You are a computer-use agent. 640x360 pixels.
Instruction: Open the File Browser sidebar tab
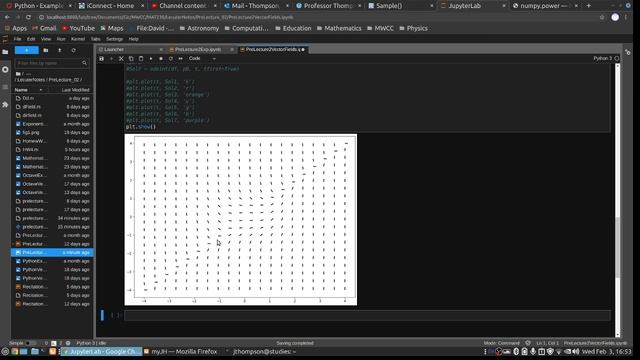tap(5, 52)
